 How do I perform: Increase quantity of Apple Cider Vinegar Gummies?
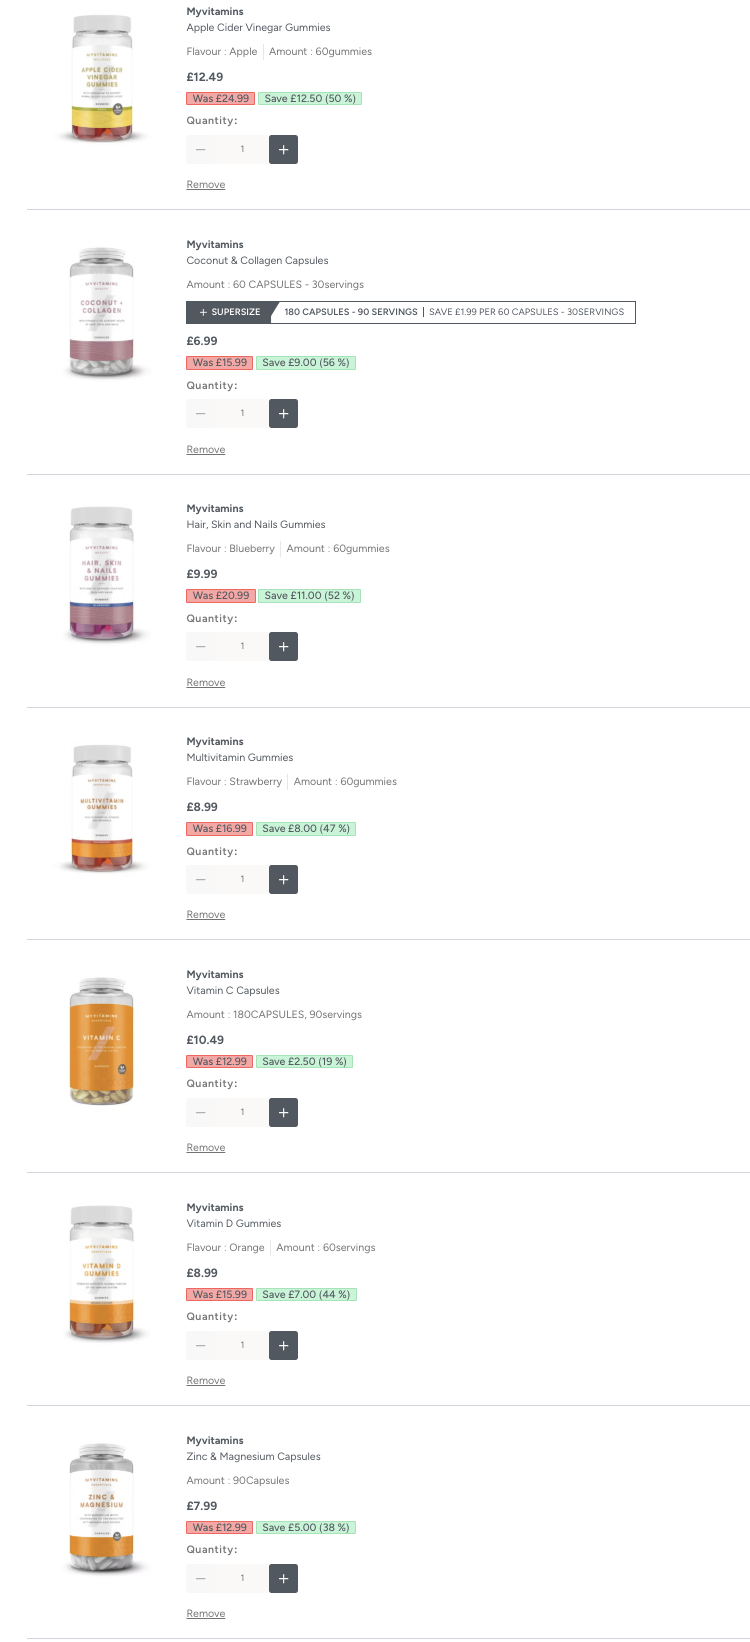pos(283,150)
